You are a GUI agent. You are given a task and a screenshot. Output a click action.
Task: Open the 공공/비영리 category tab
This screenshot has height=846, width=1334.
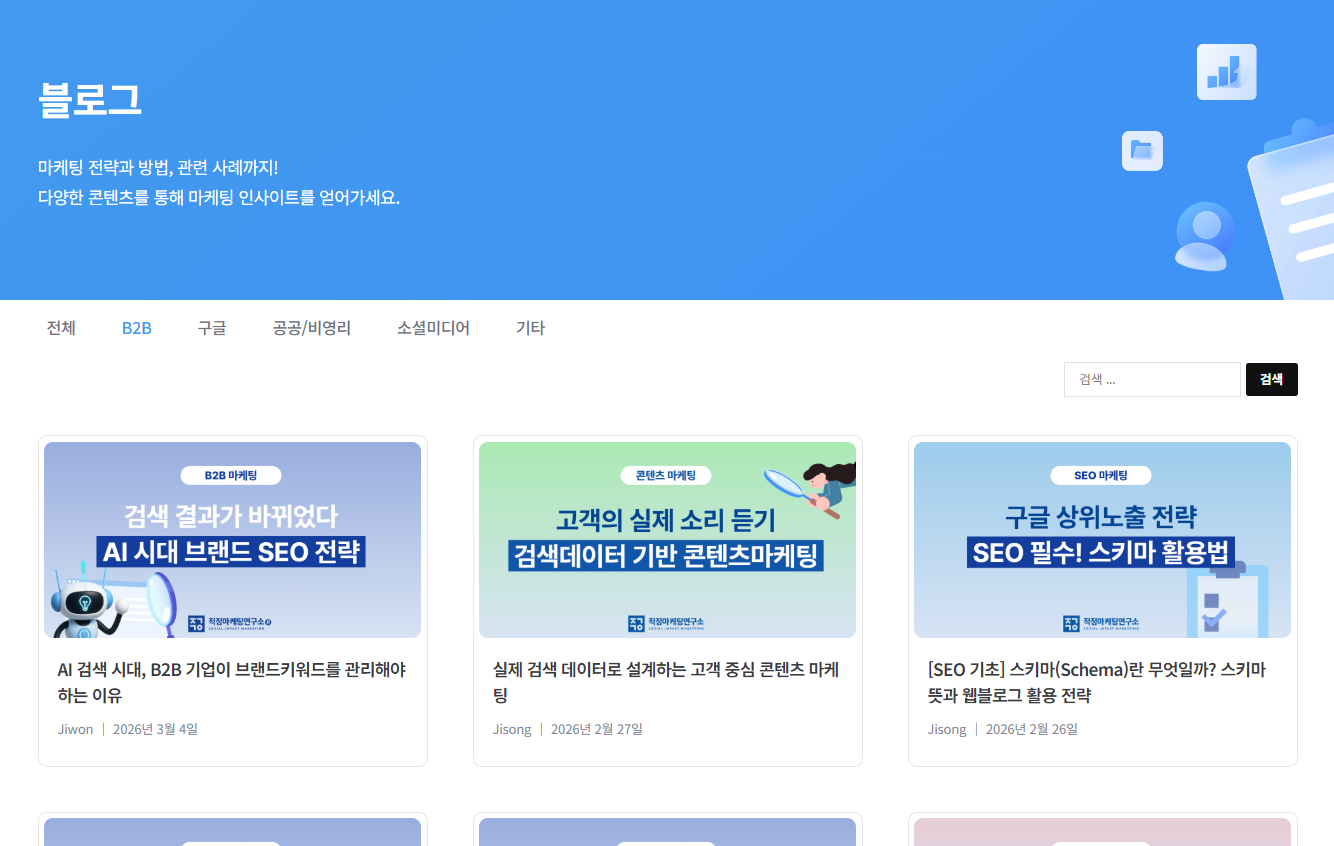(x=312, y=328)
